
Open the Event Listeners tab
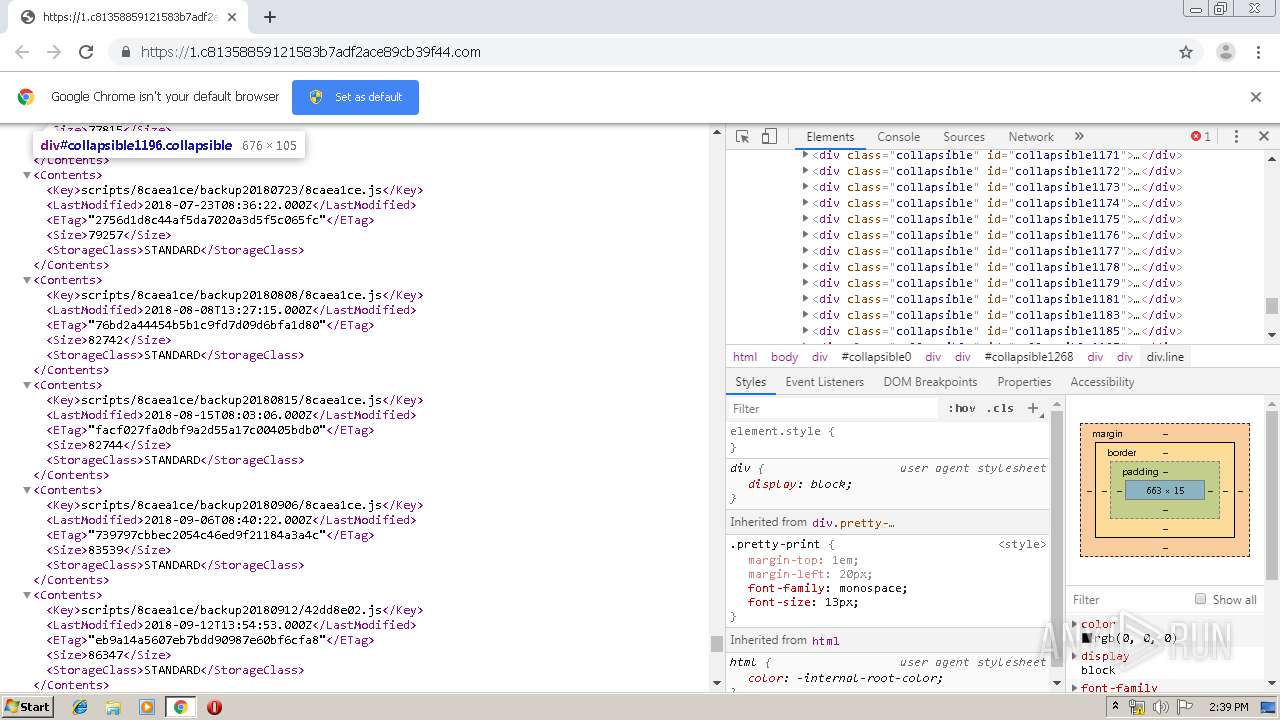(x=824, y=382)
